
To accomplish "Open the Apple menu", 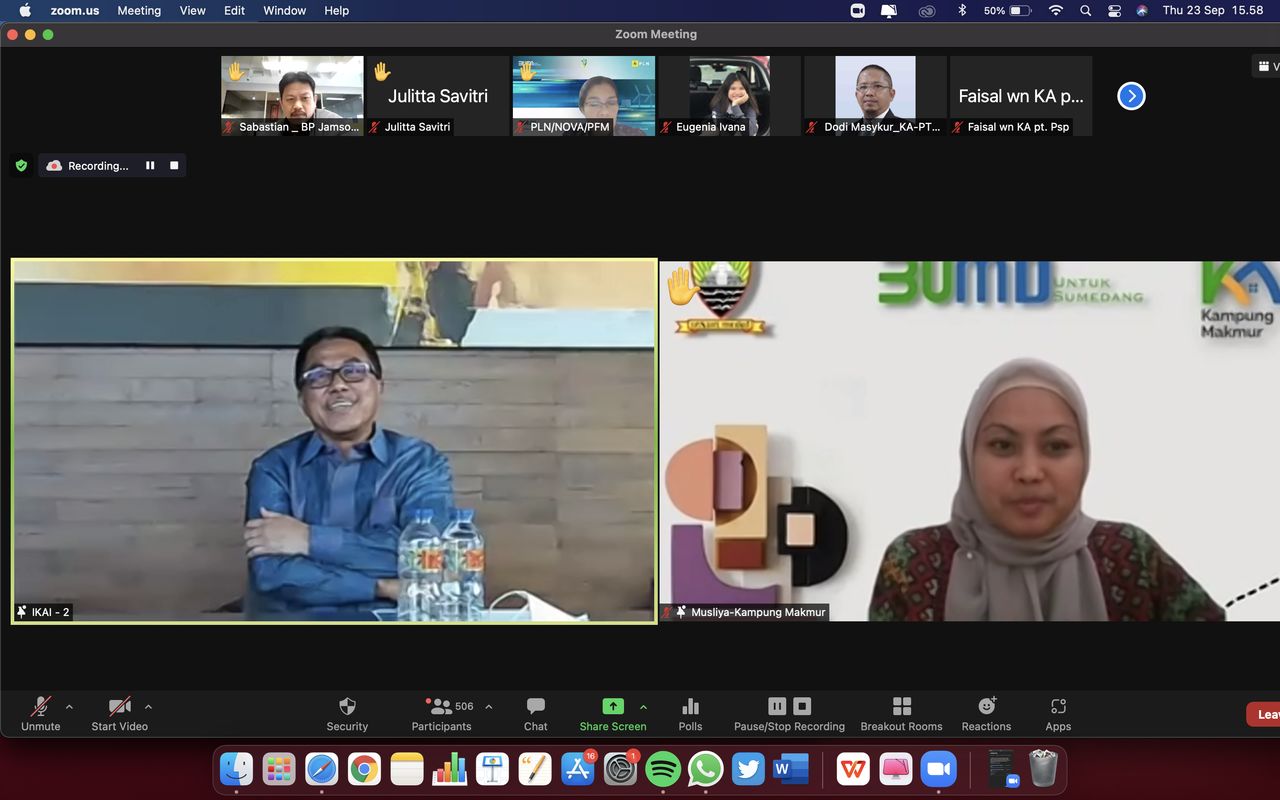I will pyautogui.click(x=24, y=10).
